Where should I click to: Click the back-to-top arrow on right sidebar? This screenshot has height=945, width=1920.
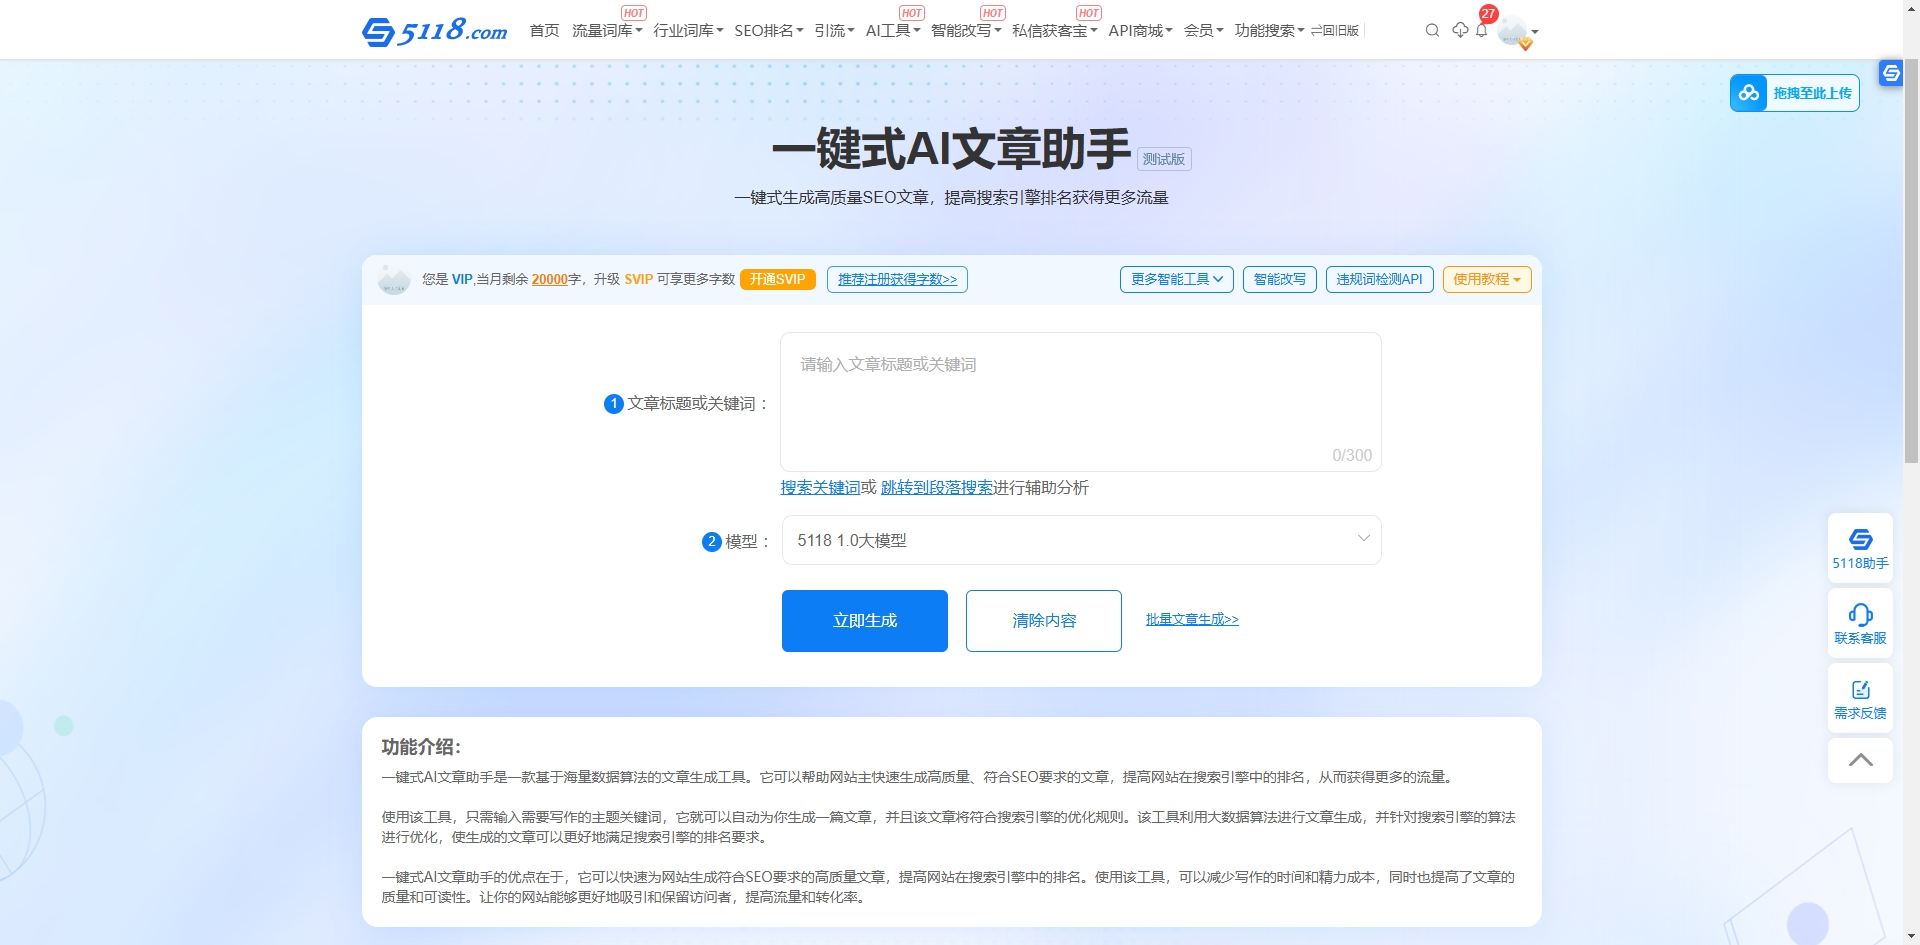(x=1860, y=760)
